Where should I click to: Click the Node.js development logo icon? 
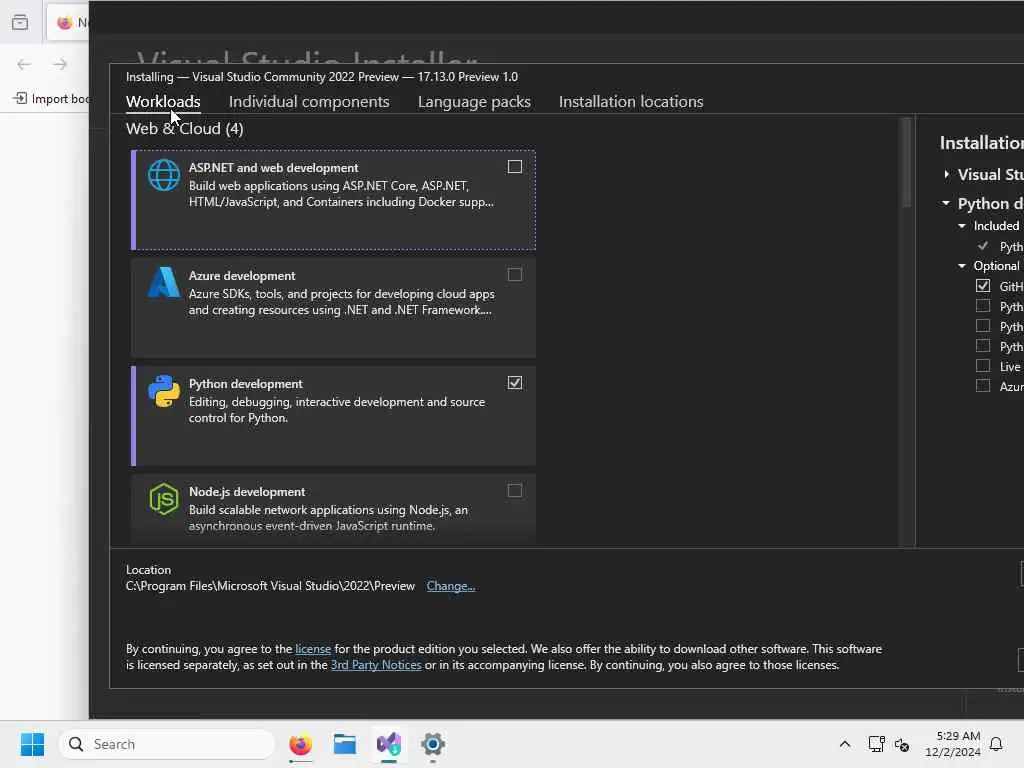(163, 499)
